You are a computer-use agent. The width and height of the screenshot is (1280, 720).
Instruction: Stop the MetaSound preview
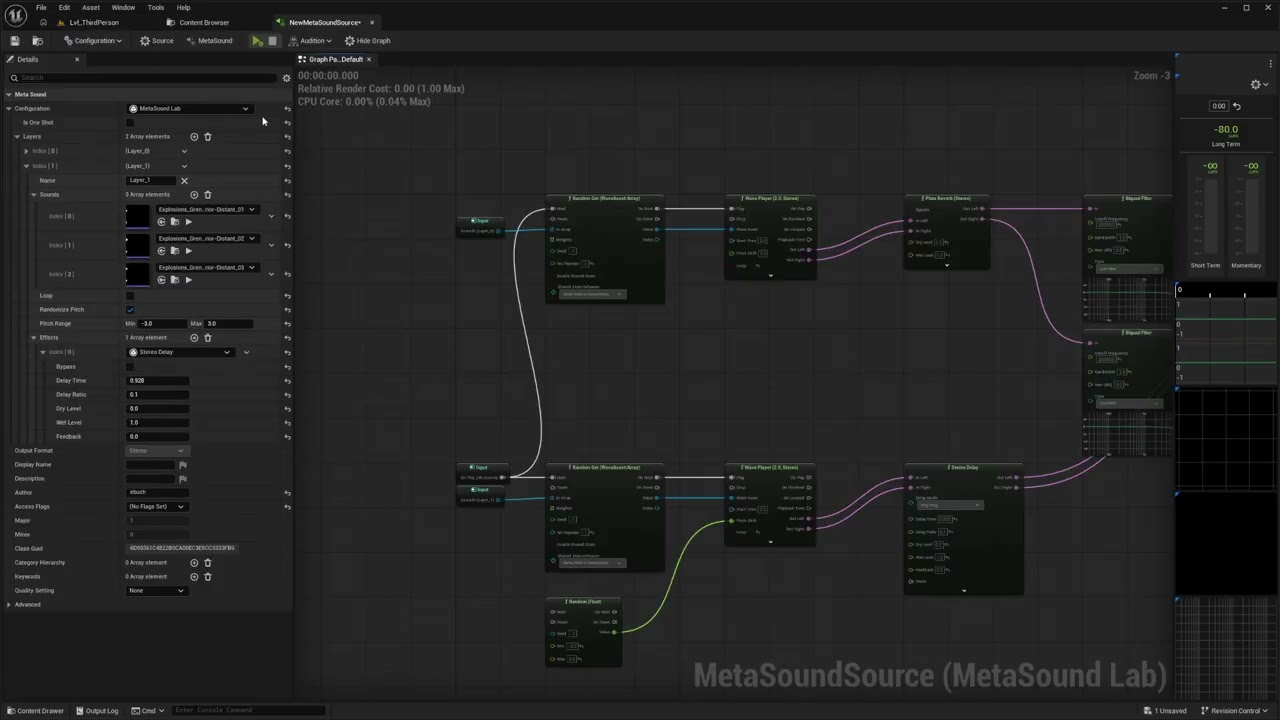point(272,41)
